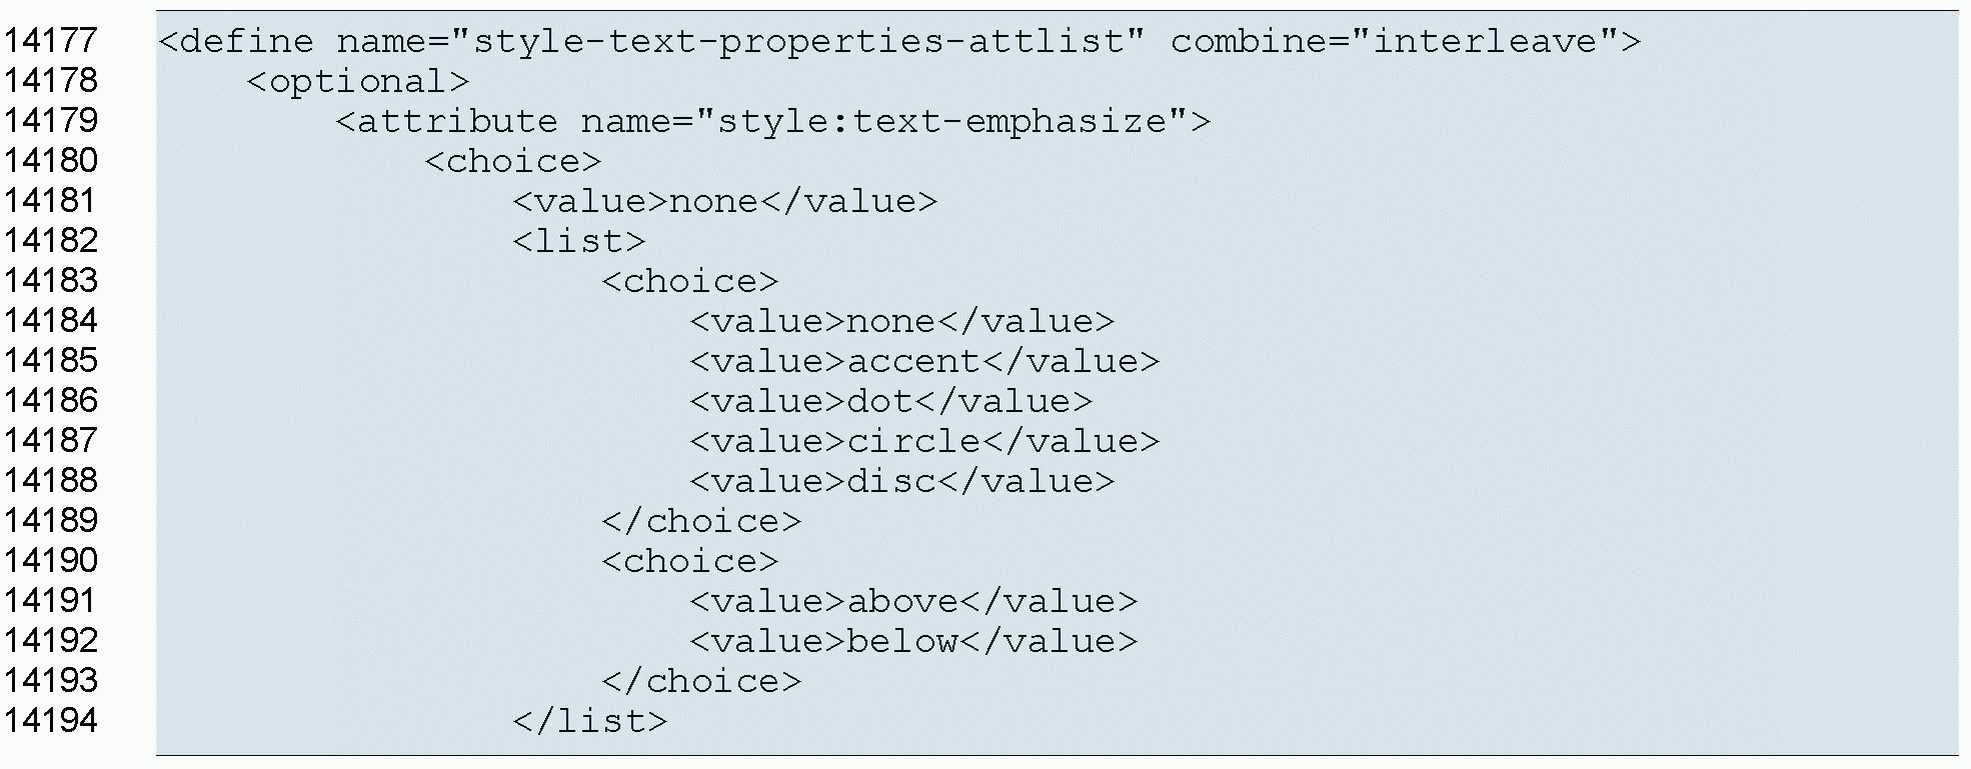Click the circle value line
The image size is (1971, 769).
click(924, 441)
